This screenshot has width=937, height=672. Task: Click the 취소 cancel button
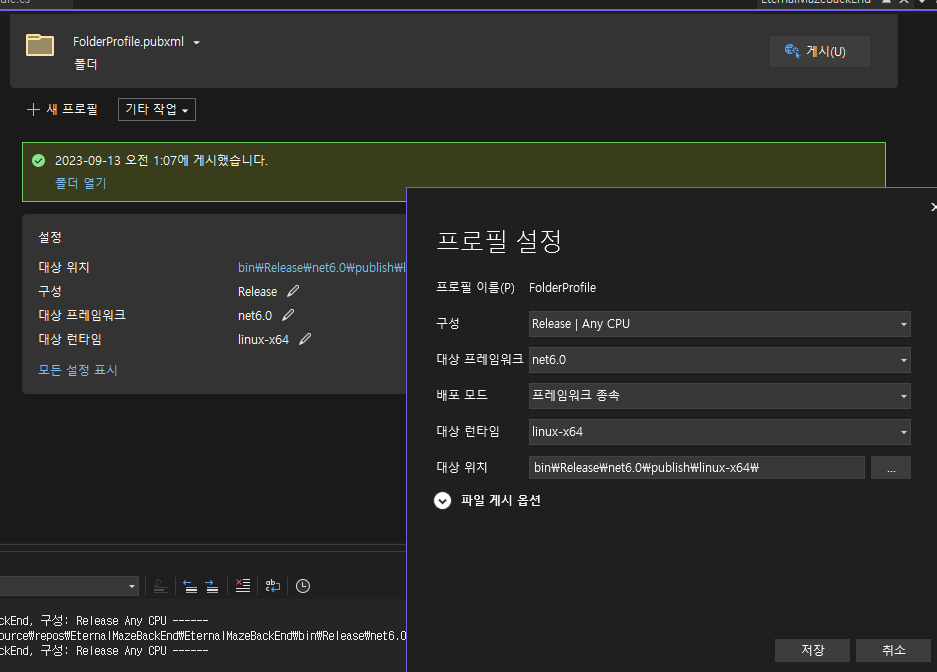point(893,650)
